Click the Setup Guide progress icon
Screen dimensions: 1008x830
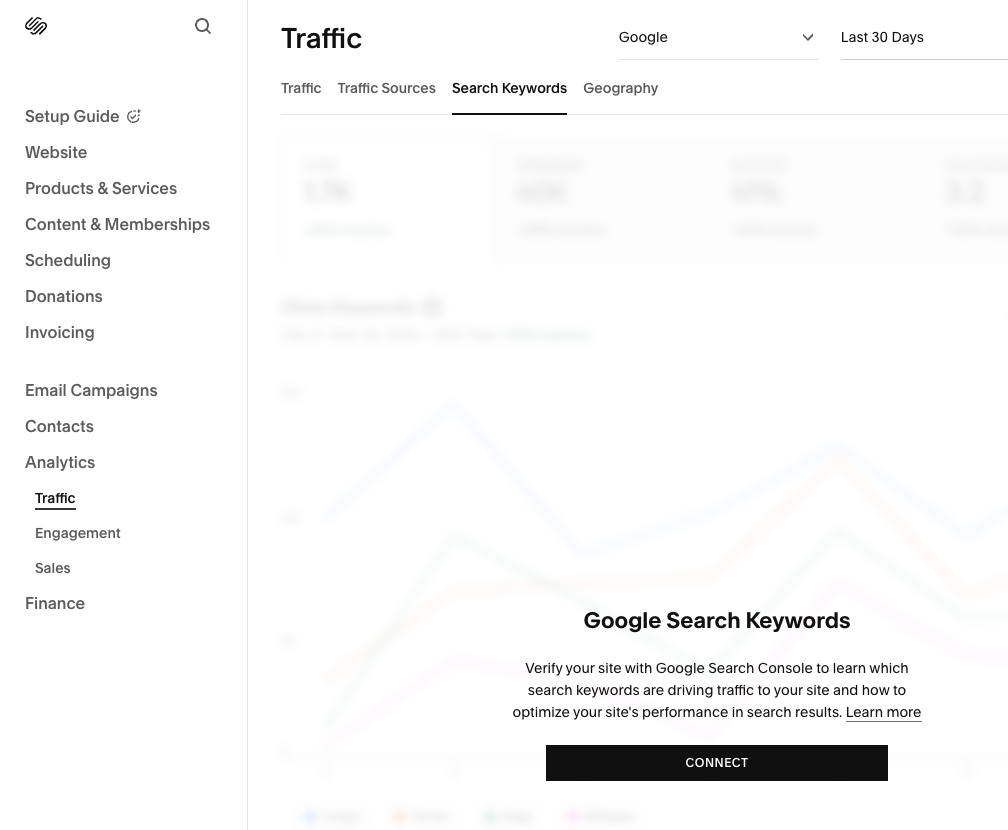click(134, 116)
